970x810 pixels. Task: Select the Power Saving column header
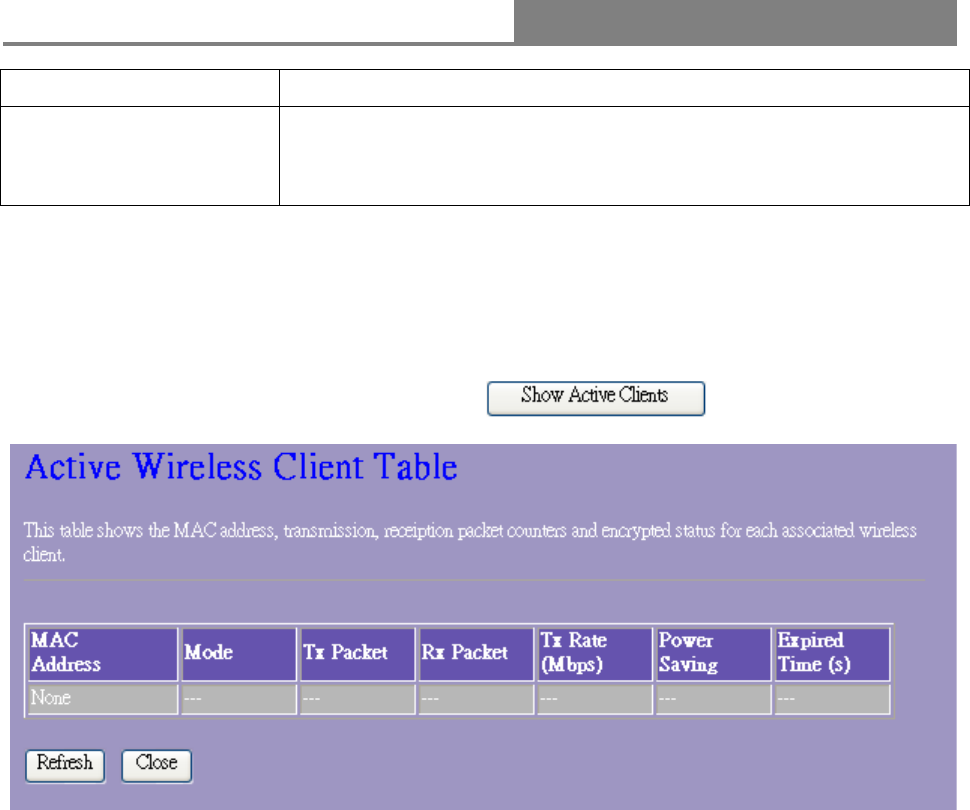714,654
